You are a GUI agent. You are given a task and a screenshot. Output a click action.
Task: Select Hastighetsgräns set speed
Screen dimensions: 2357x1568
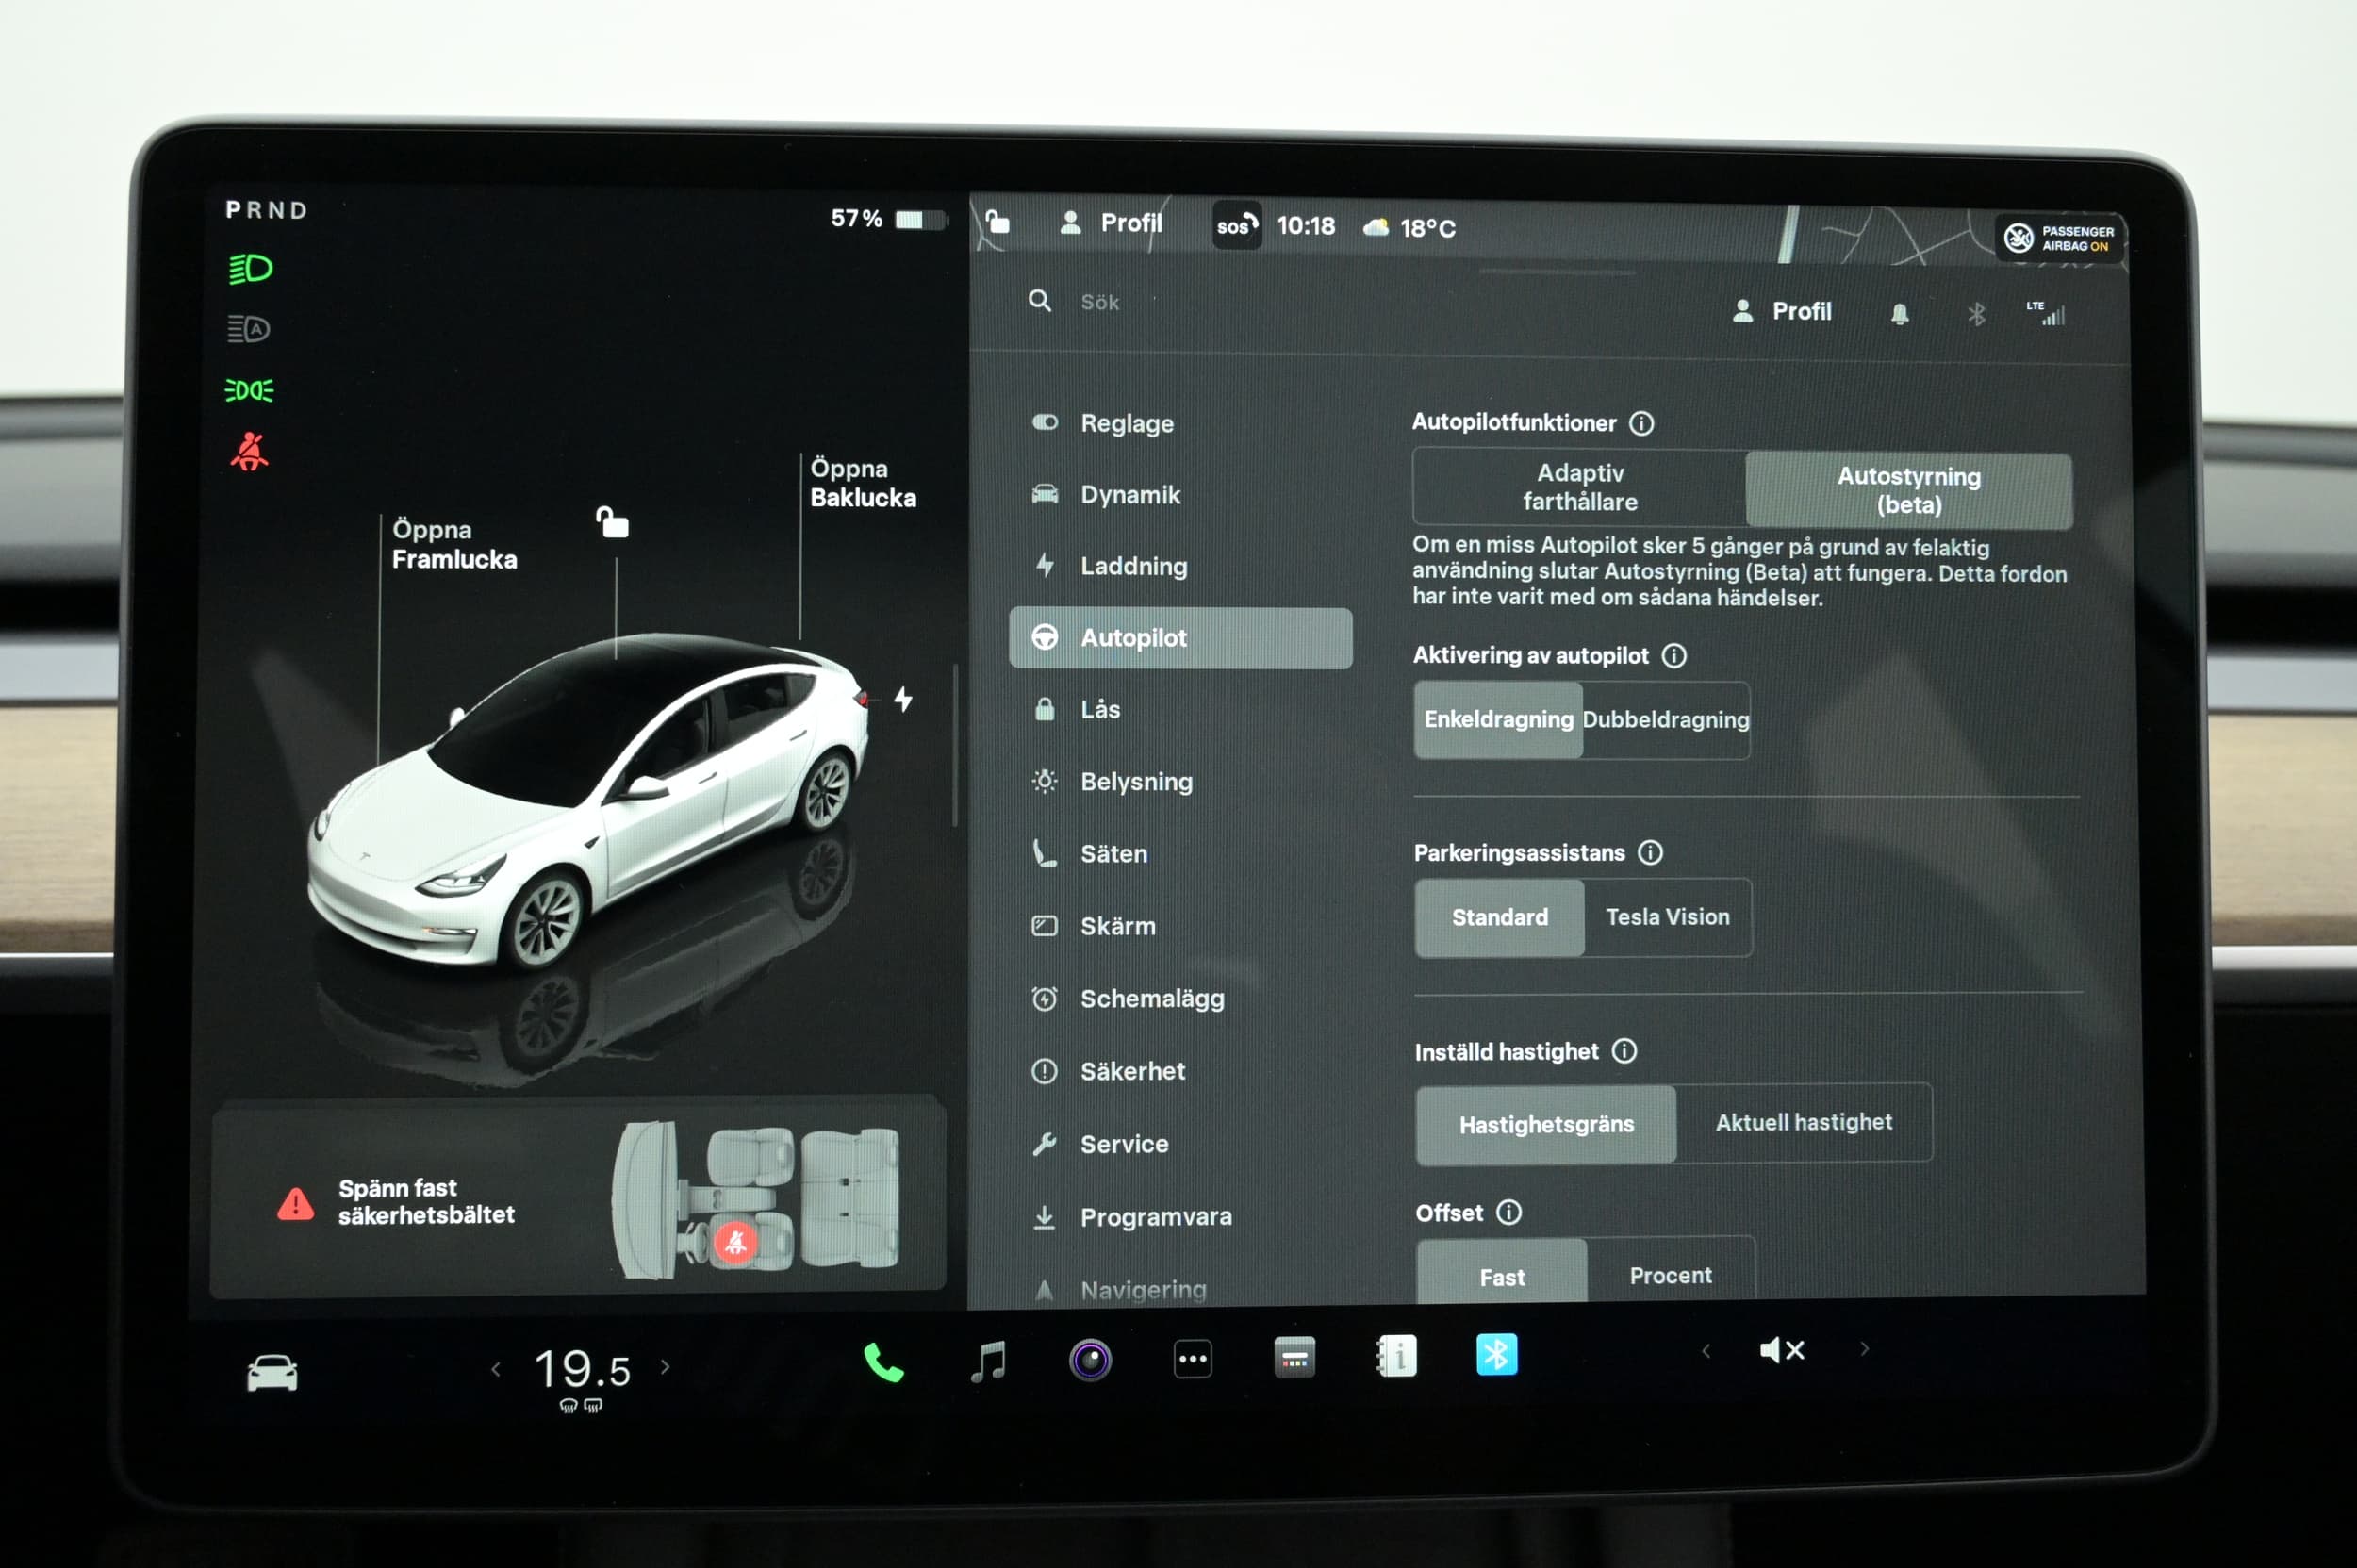click(x=1546, y=1125)
